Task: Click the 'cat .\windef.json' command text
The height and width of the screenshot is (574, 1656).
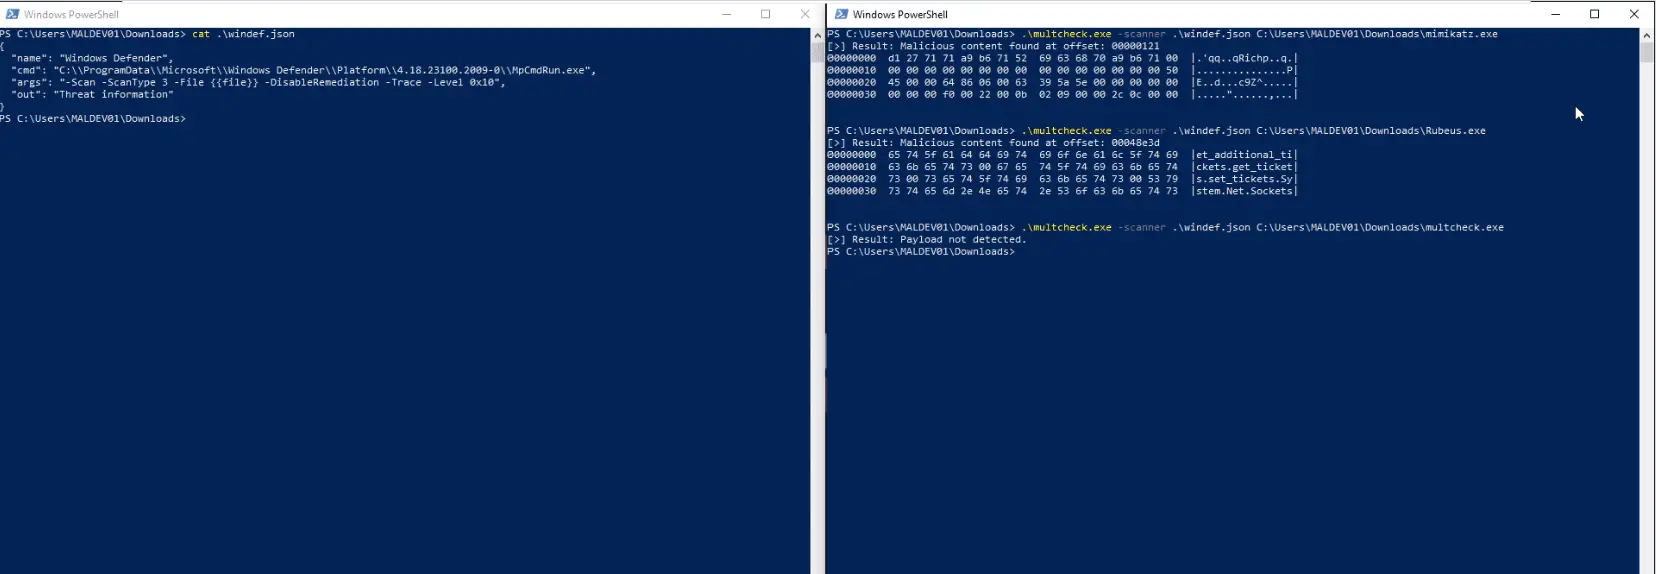Action: 243,34
